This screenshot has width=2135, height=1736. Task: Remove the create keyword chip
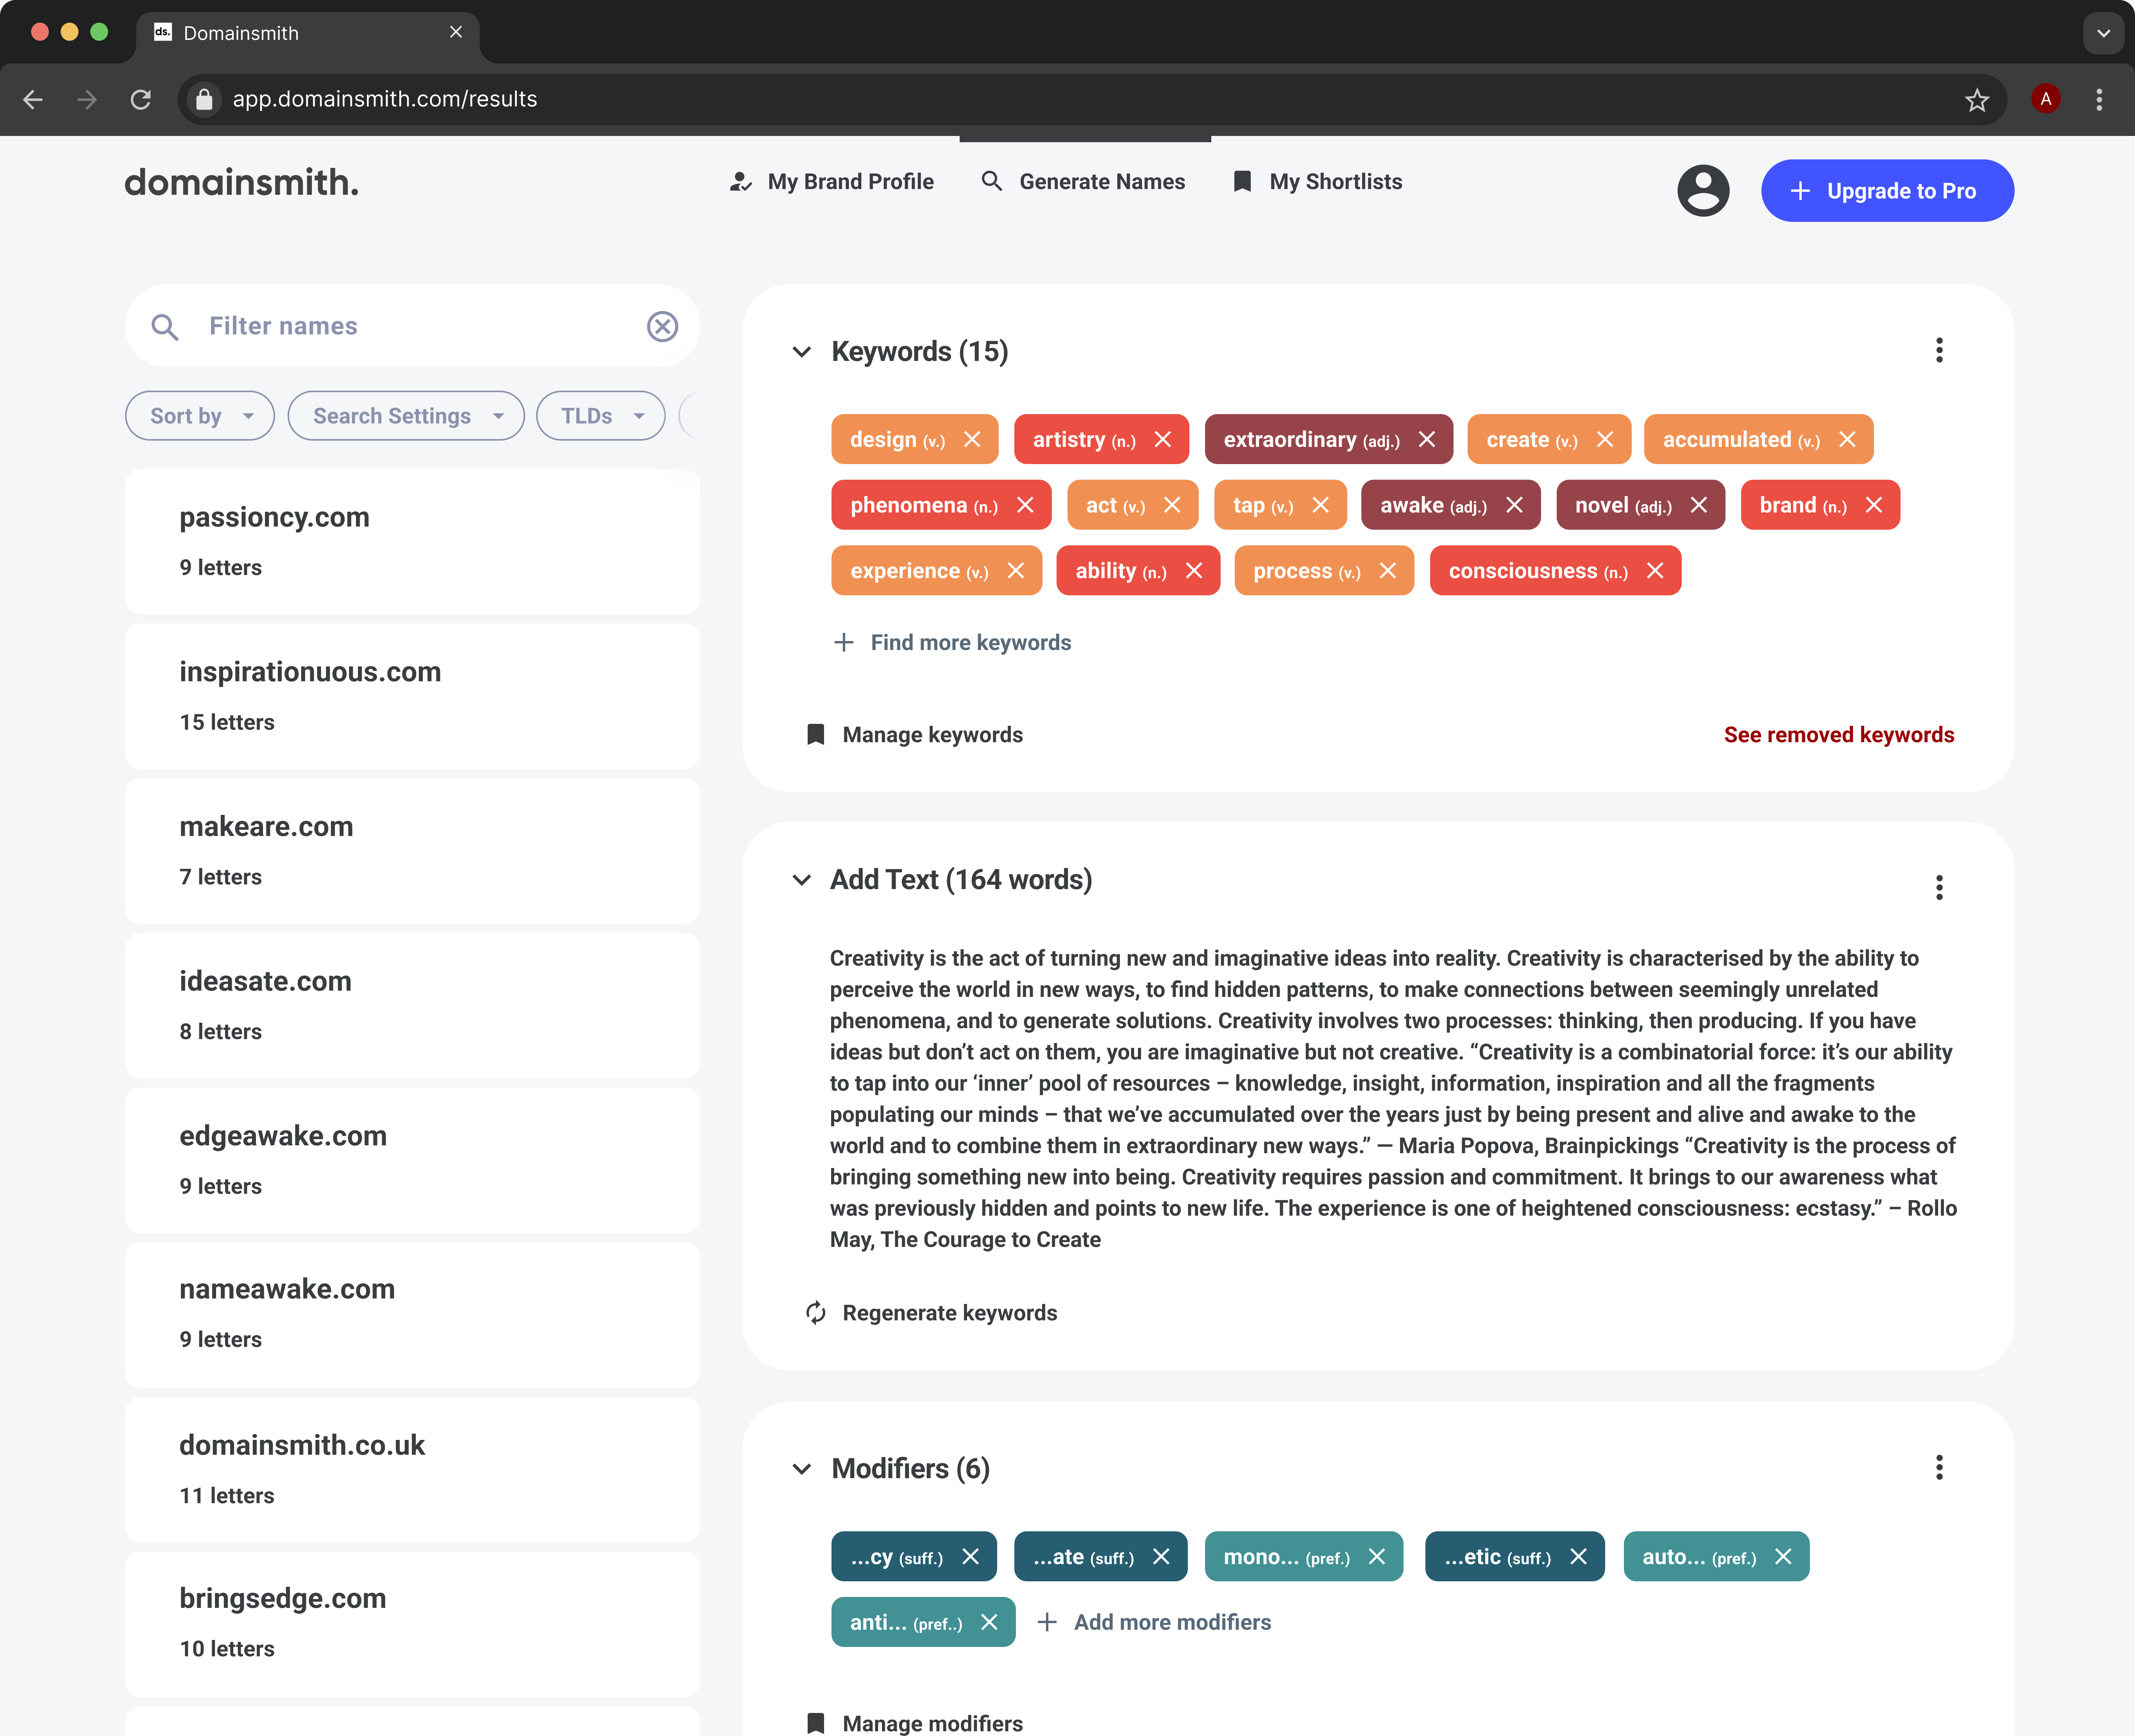coord(1605,440)
